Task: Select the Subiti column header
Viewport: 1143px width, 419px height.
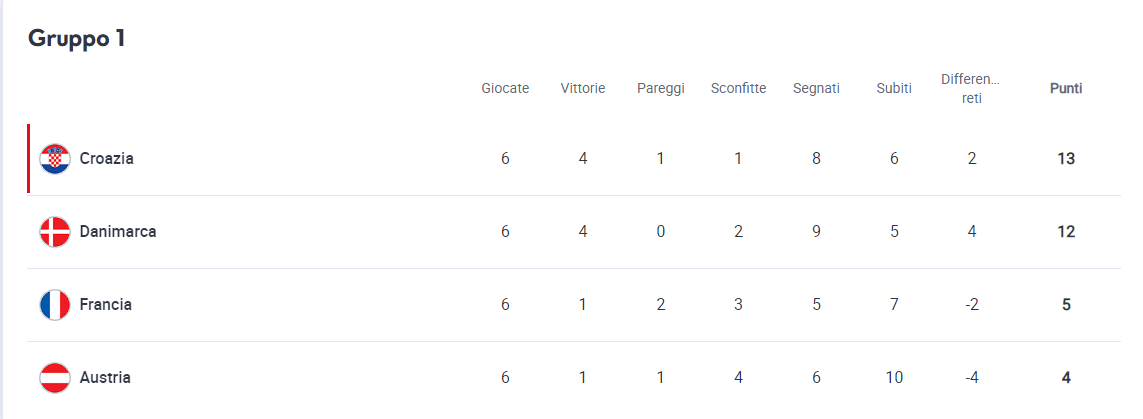Action: click(x=894, y=89)
